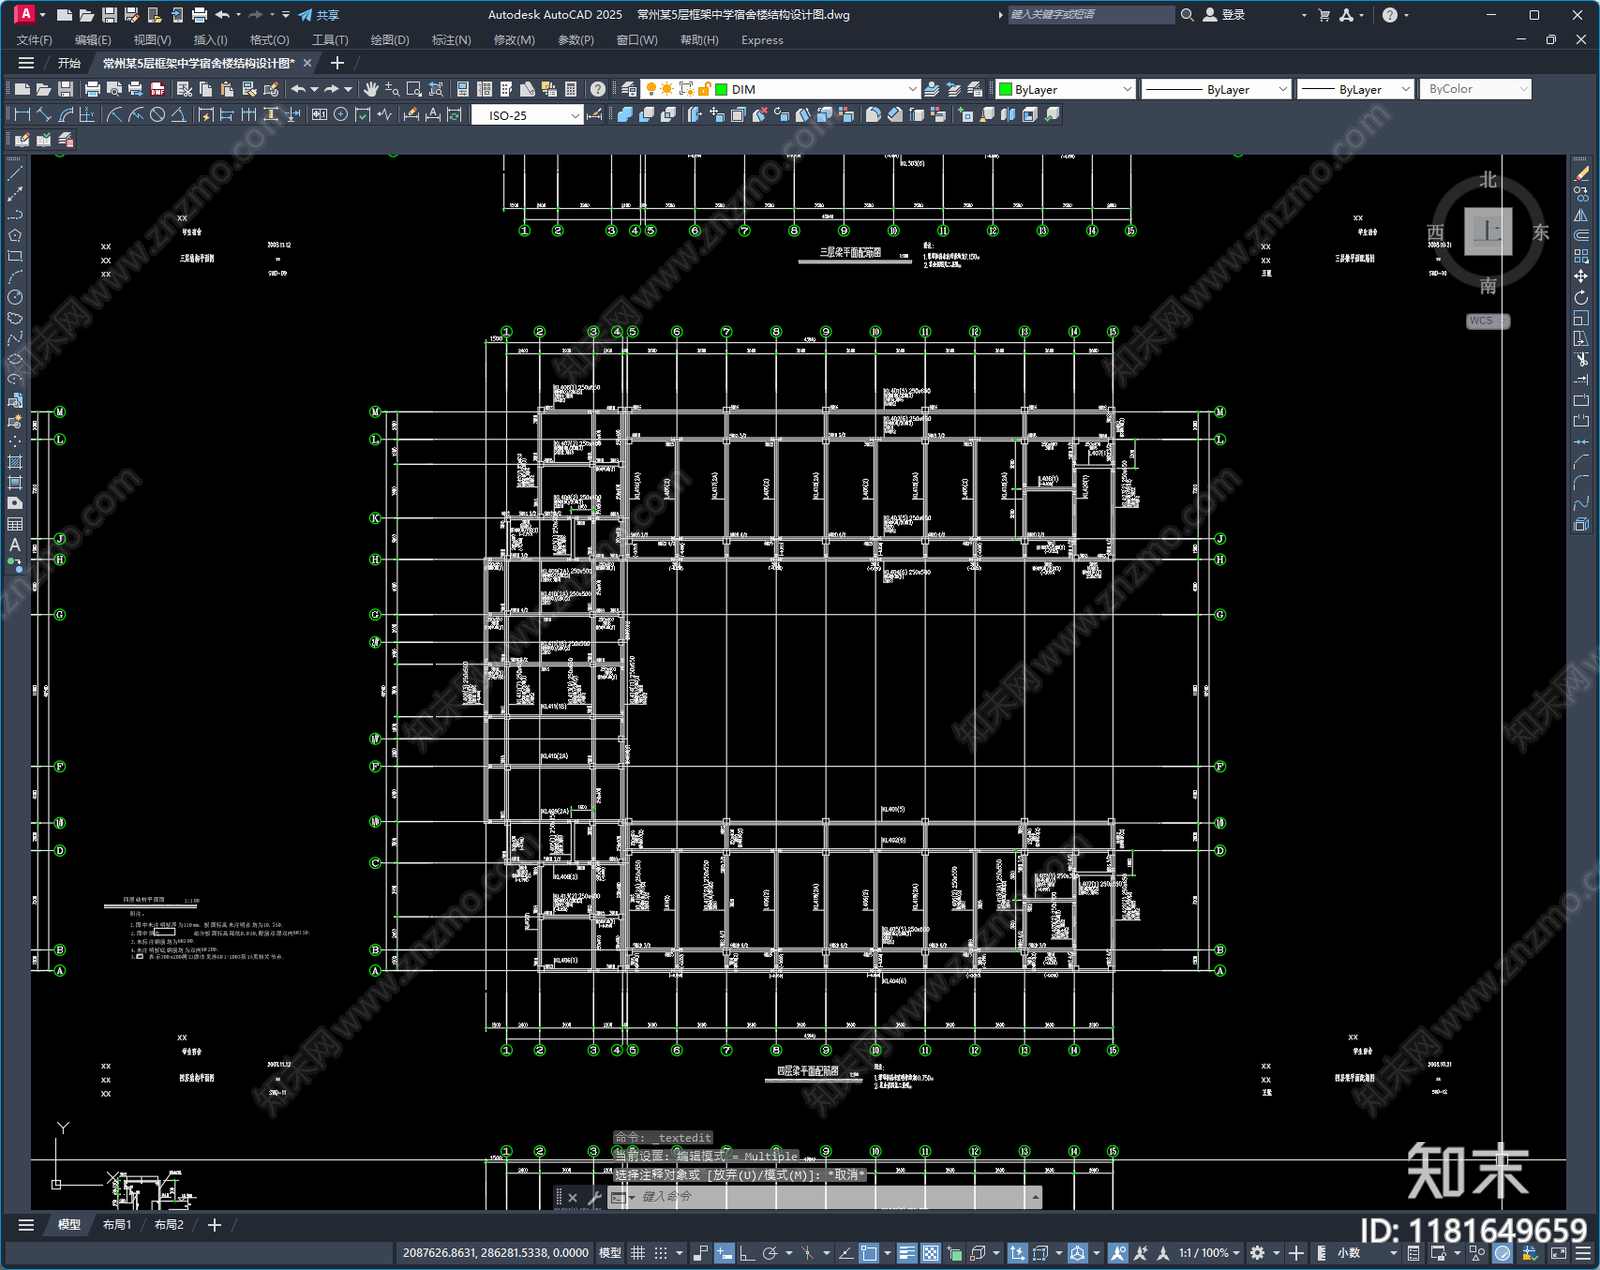Open the WCS coordinate system dropdown

(1488, 321)
